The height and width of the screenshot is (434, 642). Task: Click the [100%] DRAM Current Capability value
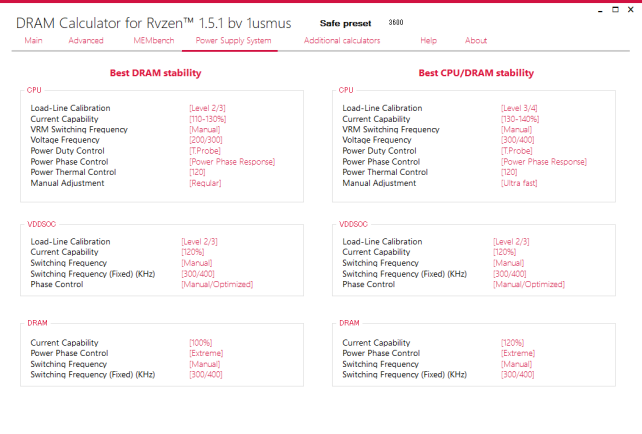click(201, 343)
